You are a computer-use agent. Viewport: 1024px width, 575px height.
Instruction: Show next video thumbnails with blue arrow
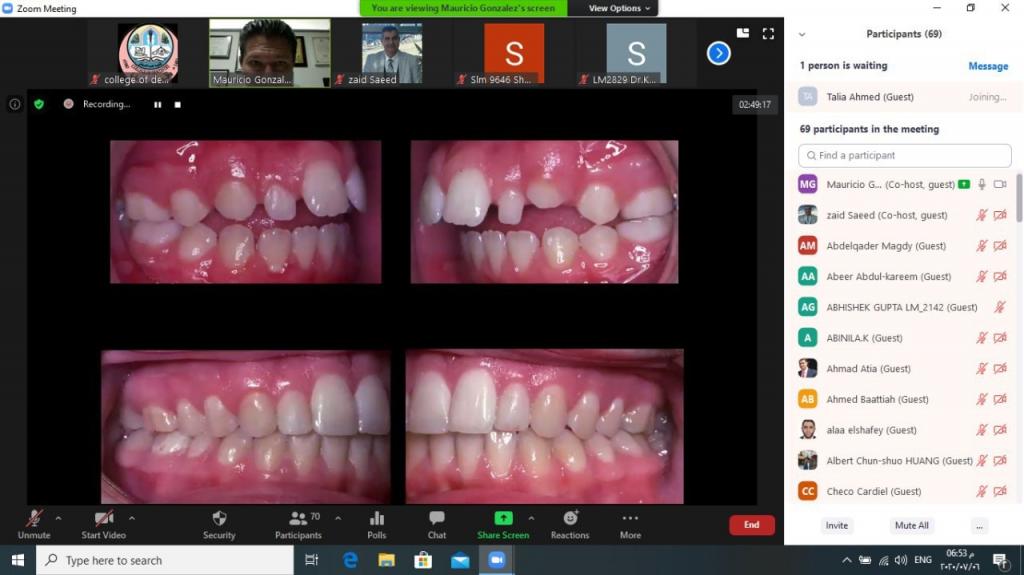coord(718,53)
